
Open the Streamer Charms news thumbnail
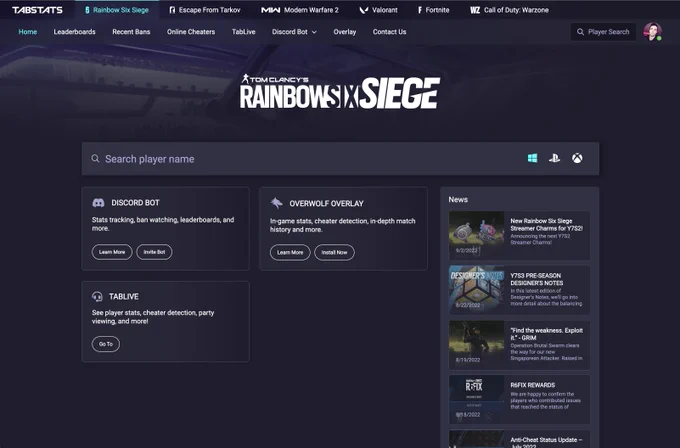tap(477, 235)
